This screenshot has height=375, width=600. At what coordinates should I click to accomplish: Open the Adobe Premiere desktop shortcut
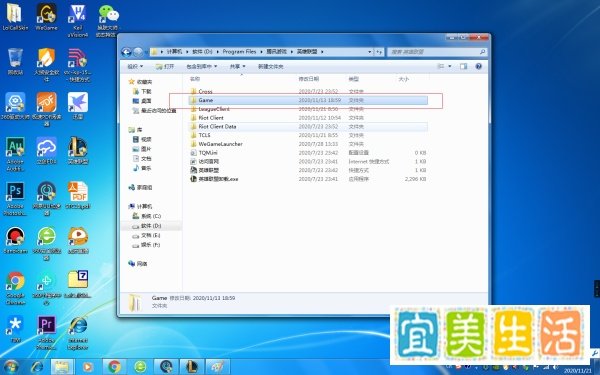tap(46, 333)
